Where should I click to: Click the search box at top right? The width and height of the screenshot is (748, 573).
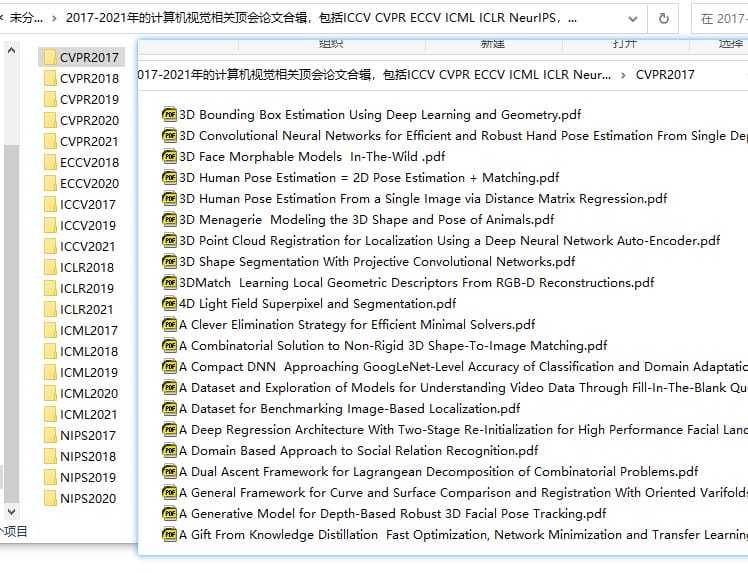click(720, 19)
